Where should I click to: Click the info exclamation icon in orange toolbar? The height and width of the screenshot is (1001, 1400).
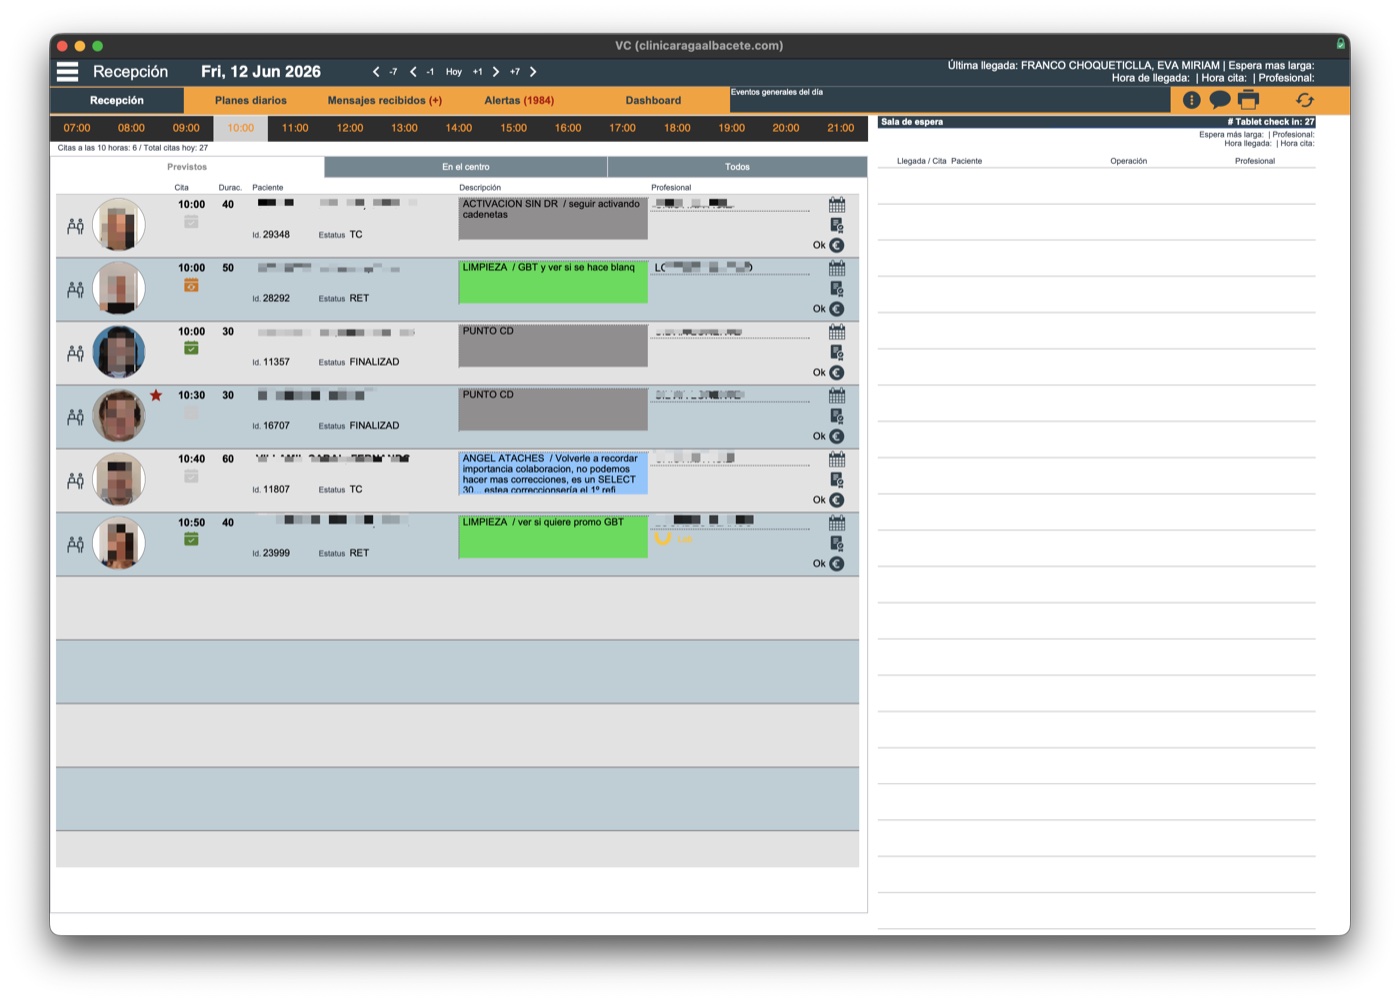click(1191, 100)
